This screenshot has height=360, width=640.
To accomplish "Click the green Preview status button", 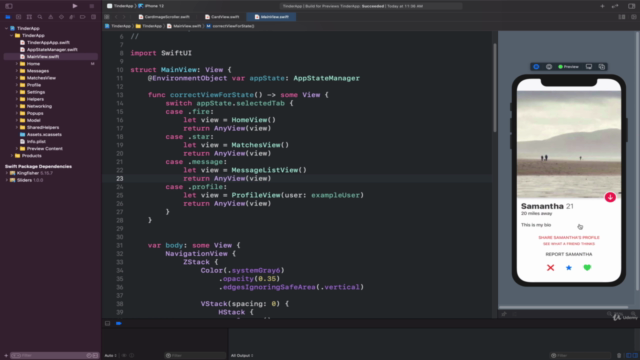I will 569,67.
